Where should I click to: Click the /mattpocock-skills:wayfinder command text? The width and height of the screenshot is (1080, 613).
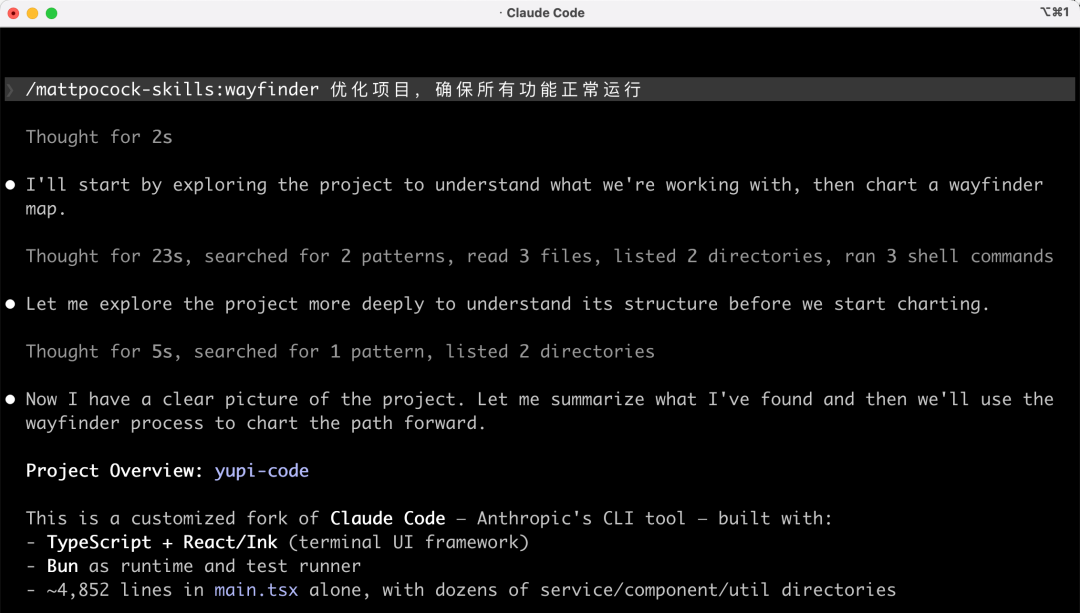click(x=172, y=90)
